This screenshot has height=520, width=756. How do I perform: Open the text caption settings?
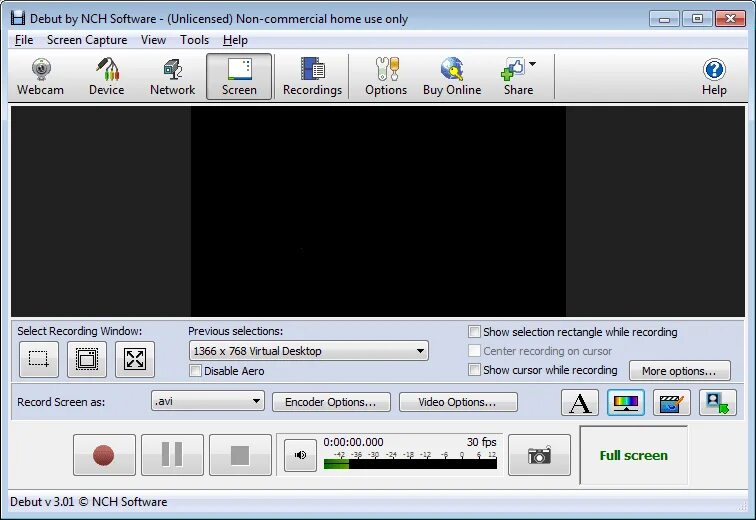click(x=580, y=403)
